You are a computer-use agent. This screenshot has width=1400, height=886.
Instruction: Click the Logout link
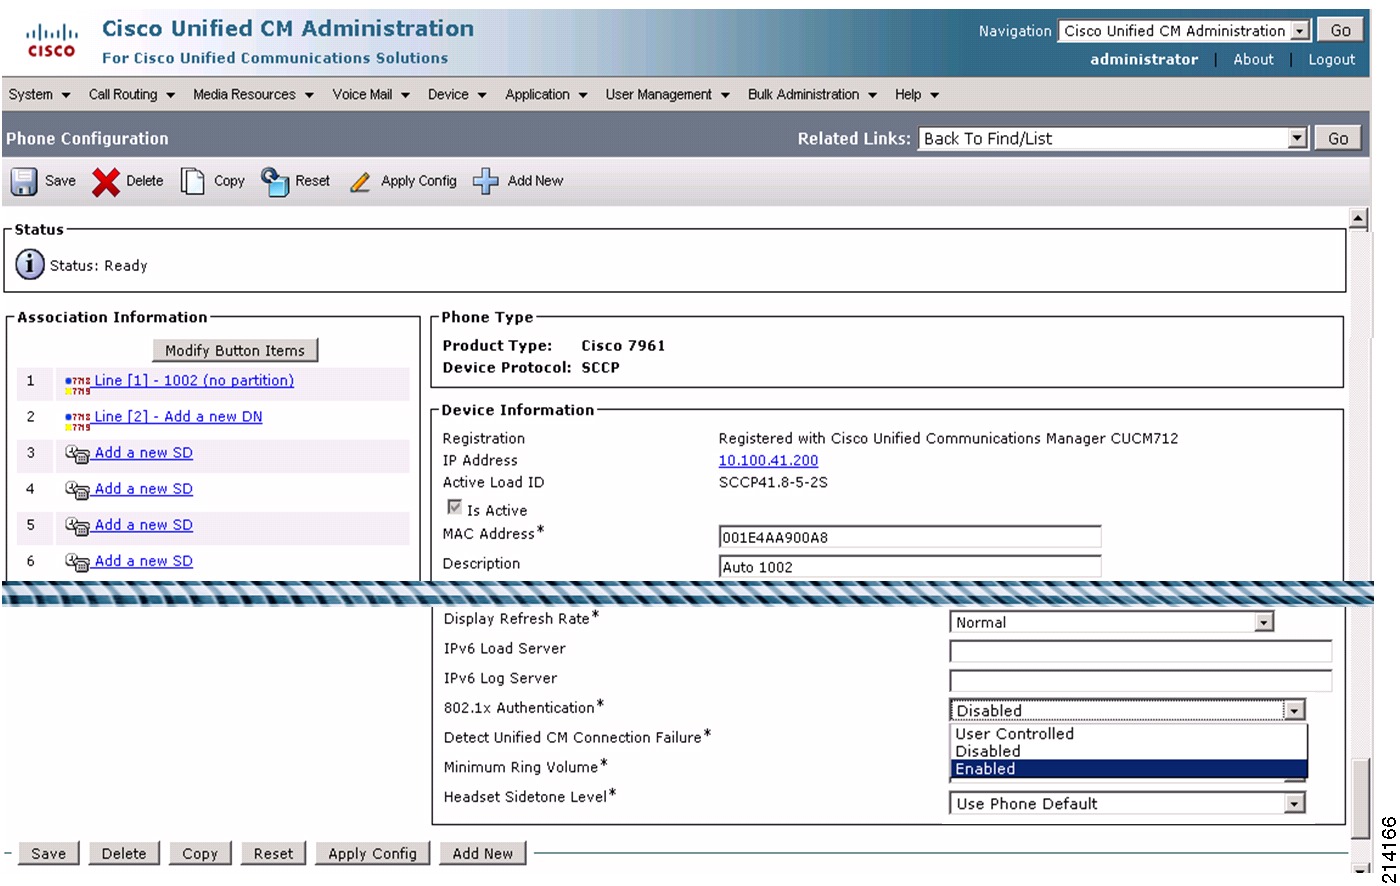coord(1331,59)
